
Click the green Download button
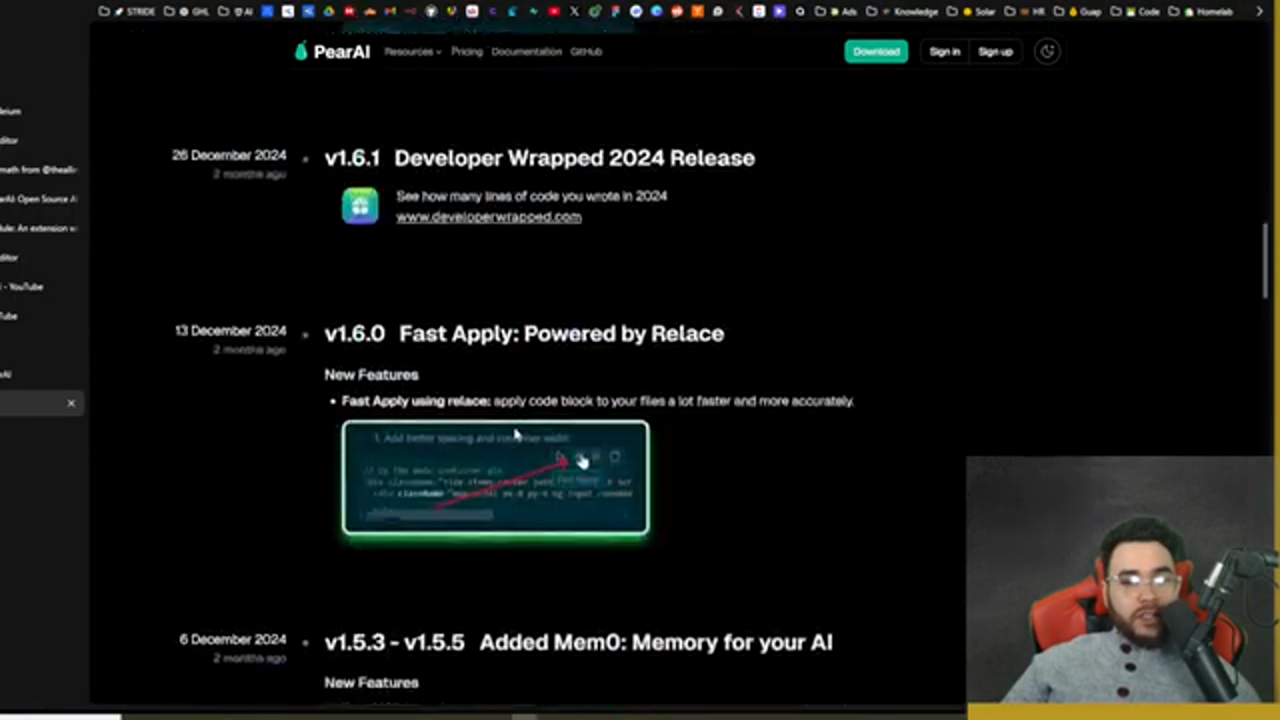pos(876,52)
